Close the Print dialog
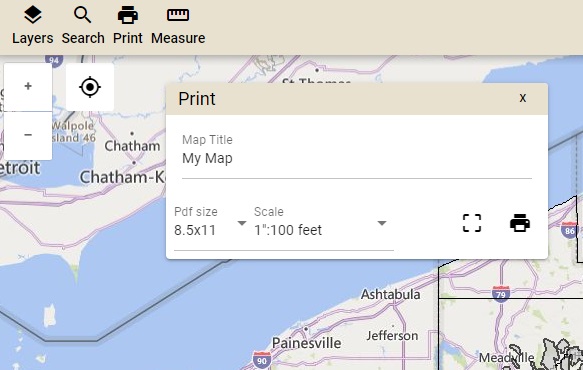The width and height of the screenshot is (583, 370). pos(523,98)
